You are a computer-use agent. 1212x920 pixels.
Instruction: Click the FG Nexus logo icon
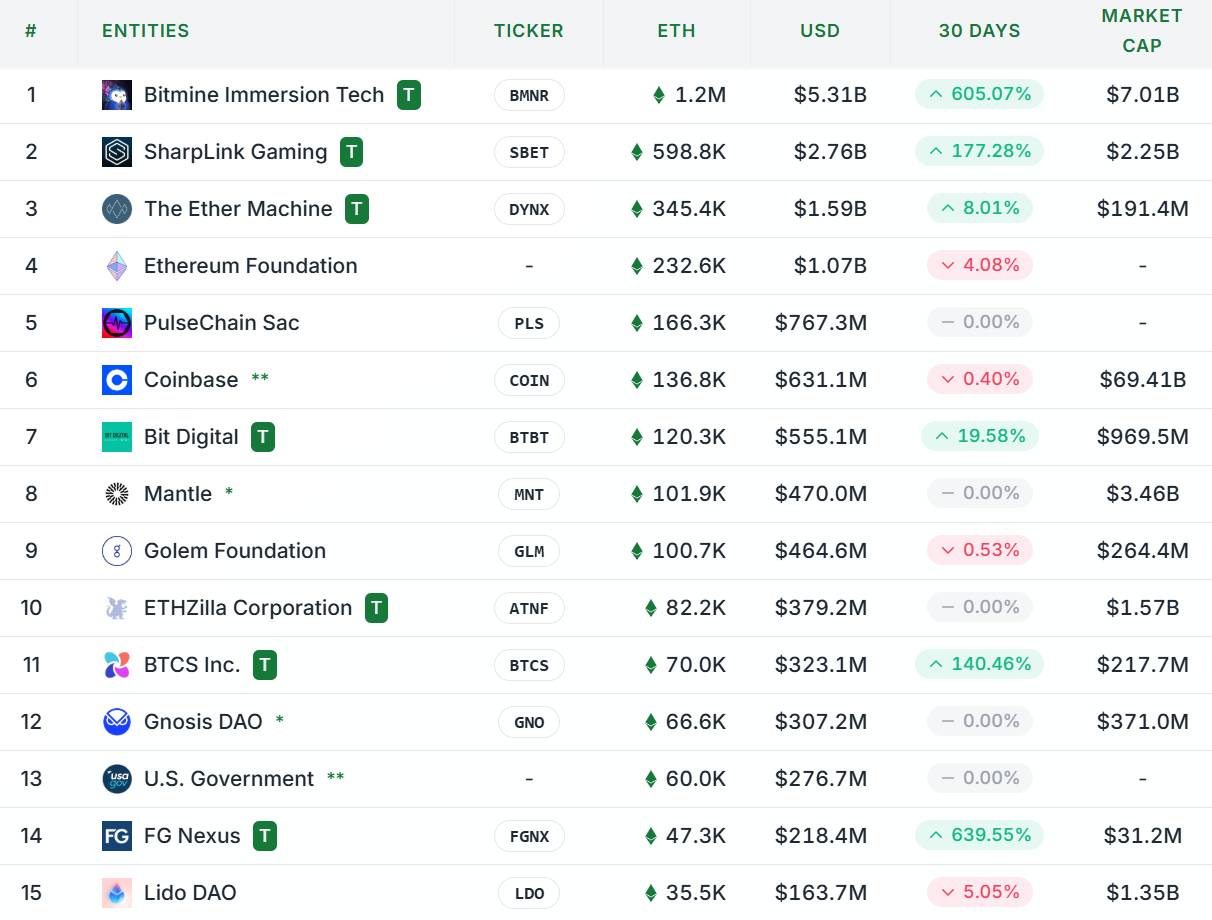[117, 836]
